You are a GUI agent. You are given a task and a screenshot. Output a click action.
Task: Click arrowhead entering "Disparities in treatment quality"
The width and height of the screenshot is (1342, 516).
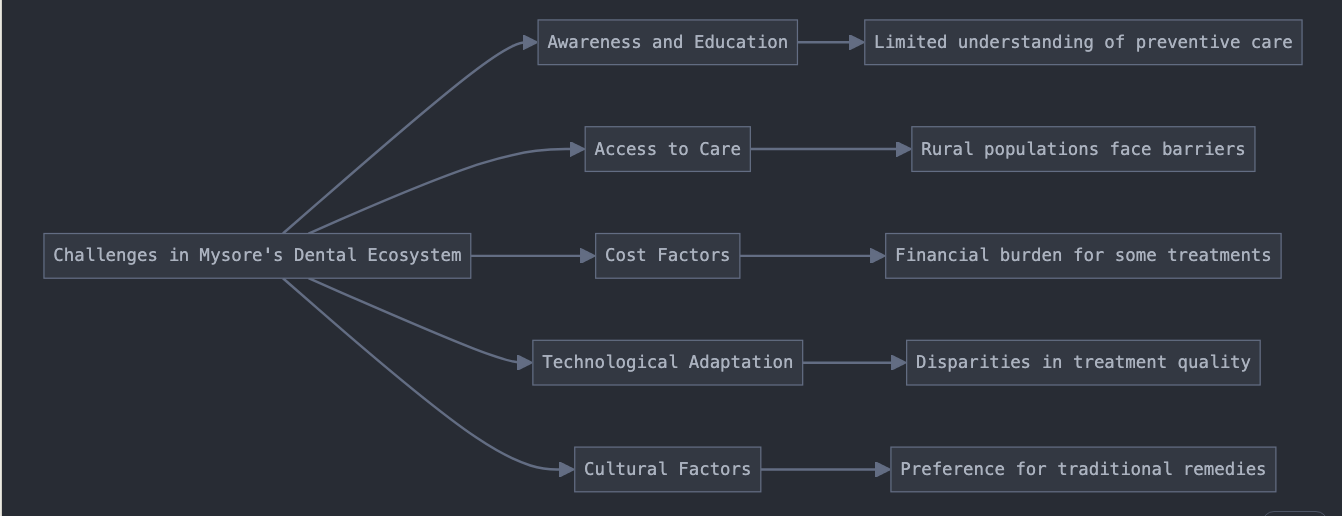click(x=898, y=362)
